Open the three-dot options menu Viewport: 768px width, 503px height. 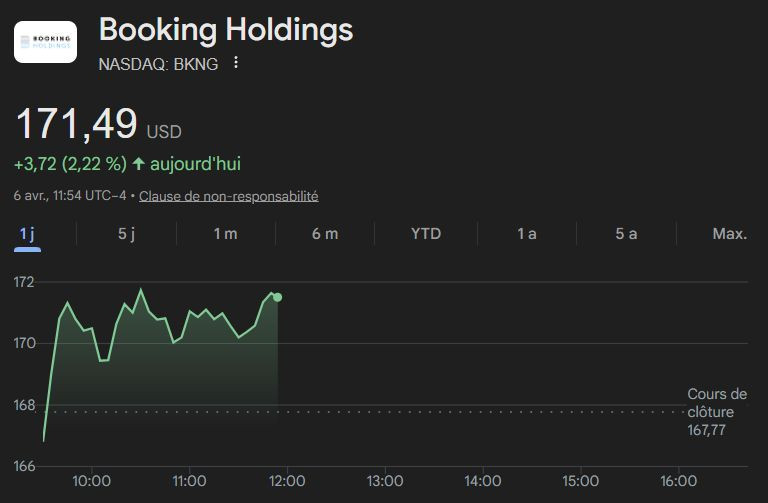click(x=236, y=63)
